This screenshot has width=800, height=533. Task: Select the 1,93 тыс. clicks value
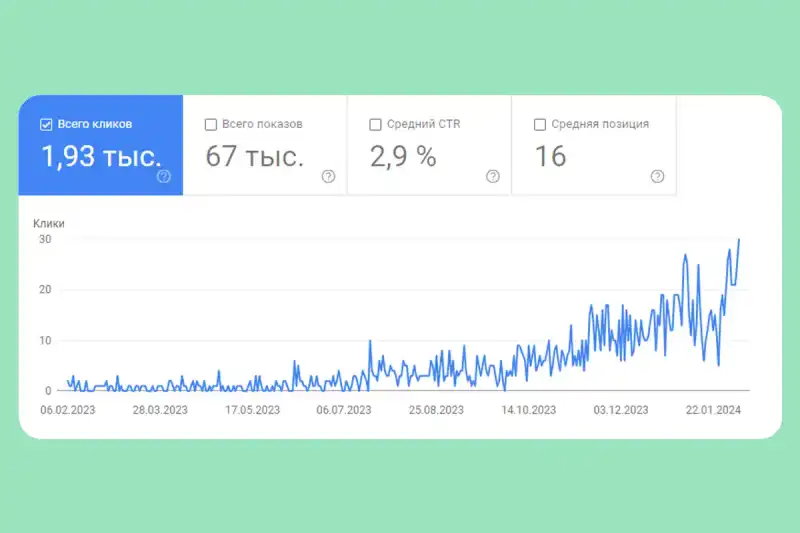(x=100, y=156)
